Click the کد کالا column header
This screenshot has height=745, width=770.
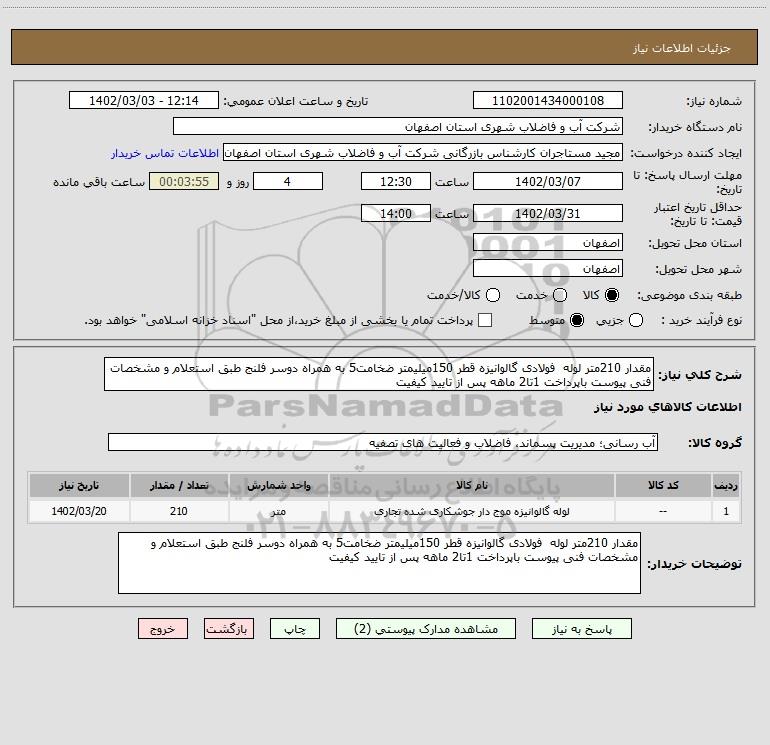[663, 485]
